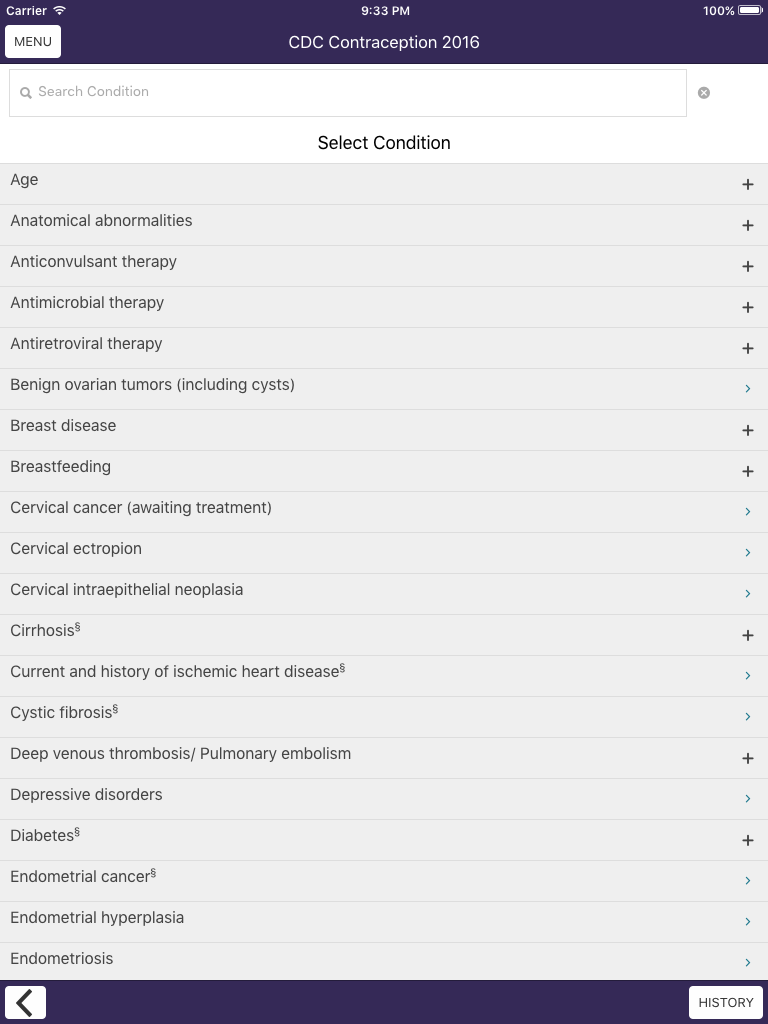Expand Cirrhosis with its plus icon

(x=747, y=635)
